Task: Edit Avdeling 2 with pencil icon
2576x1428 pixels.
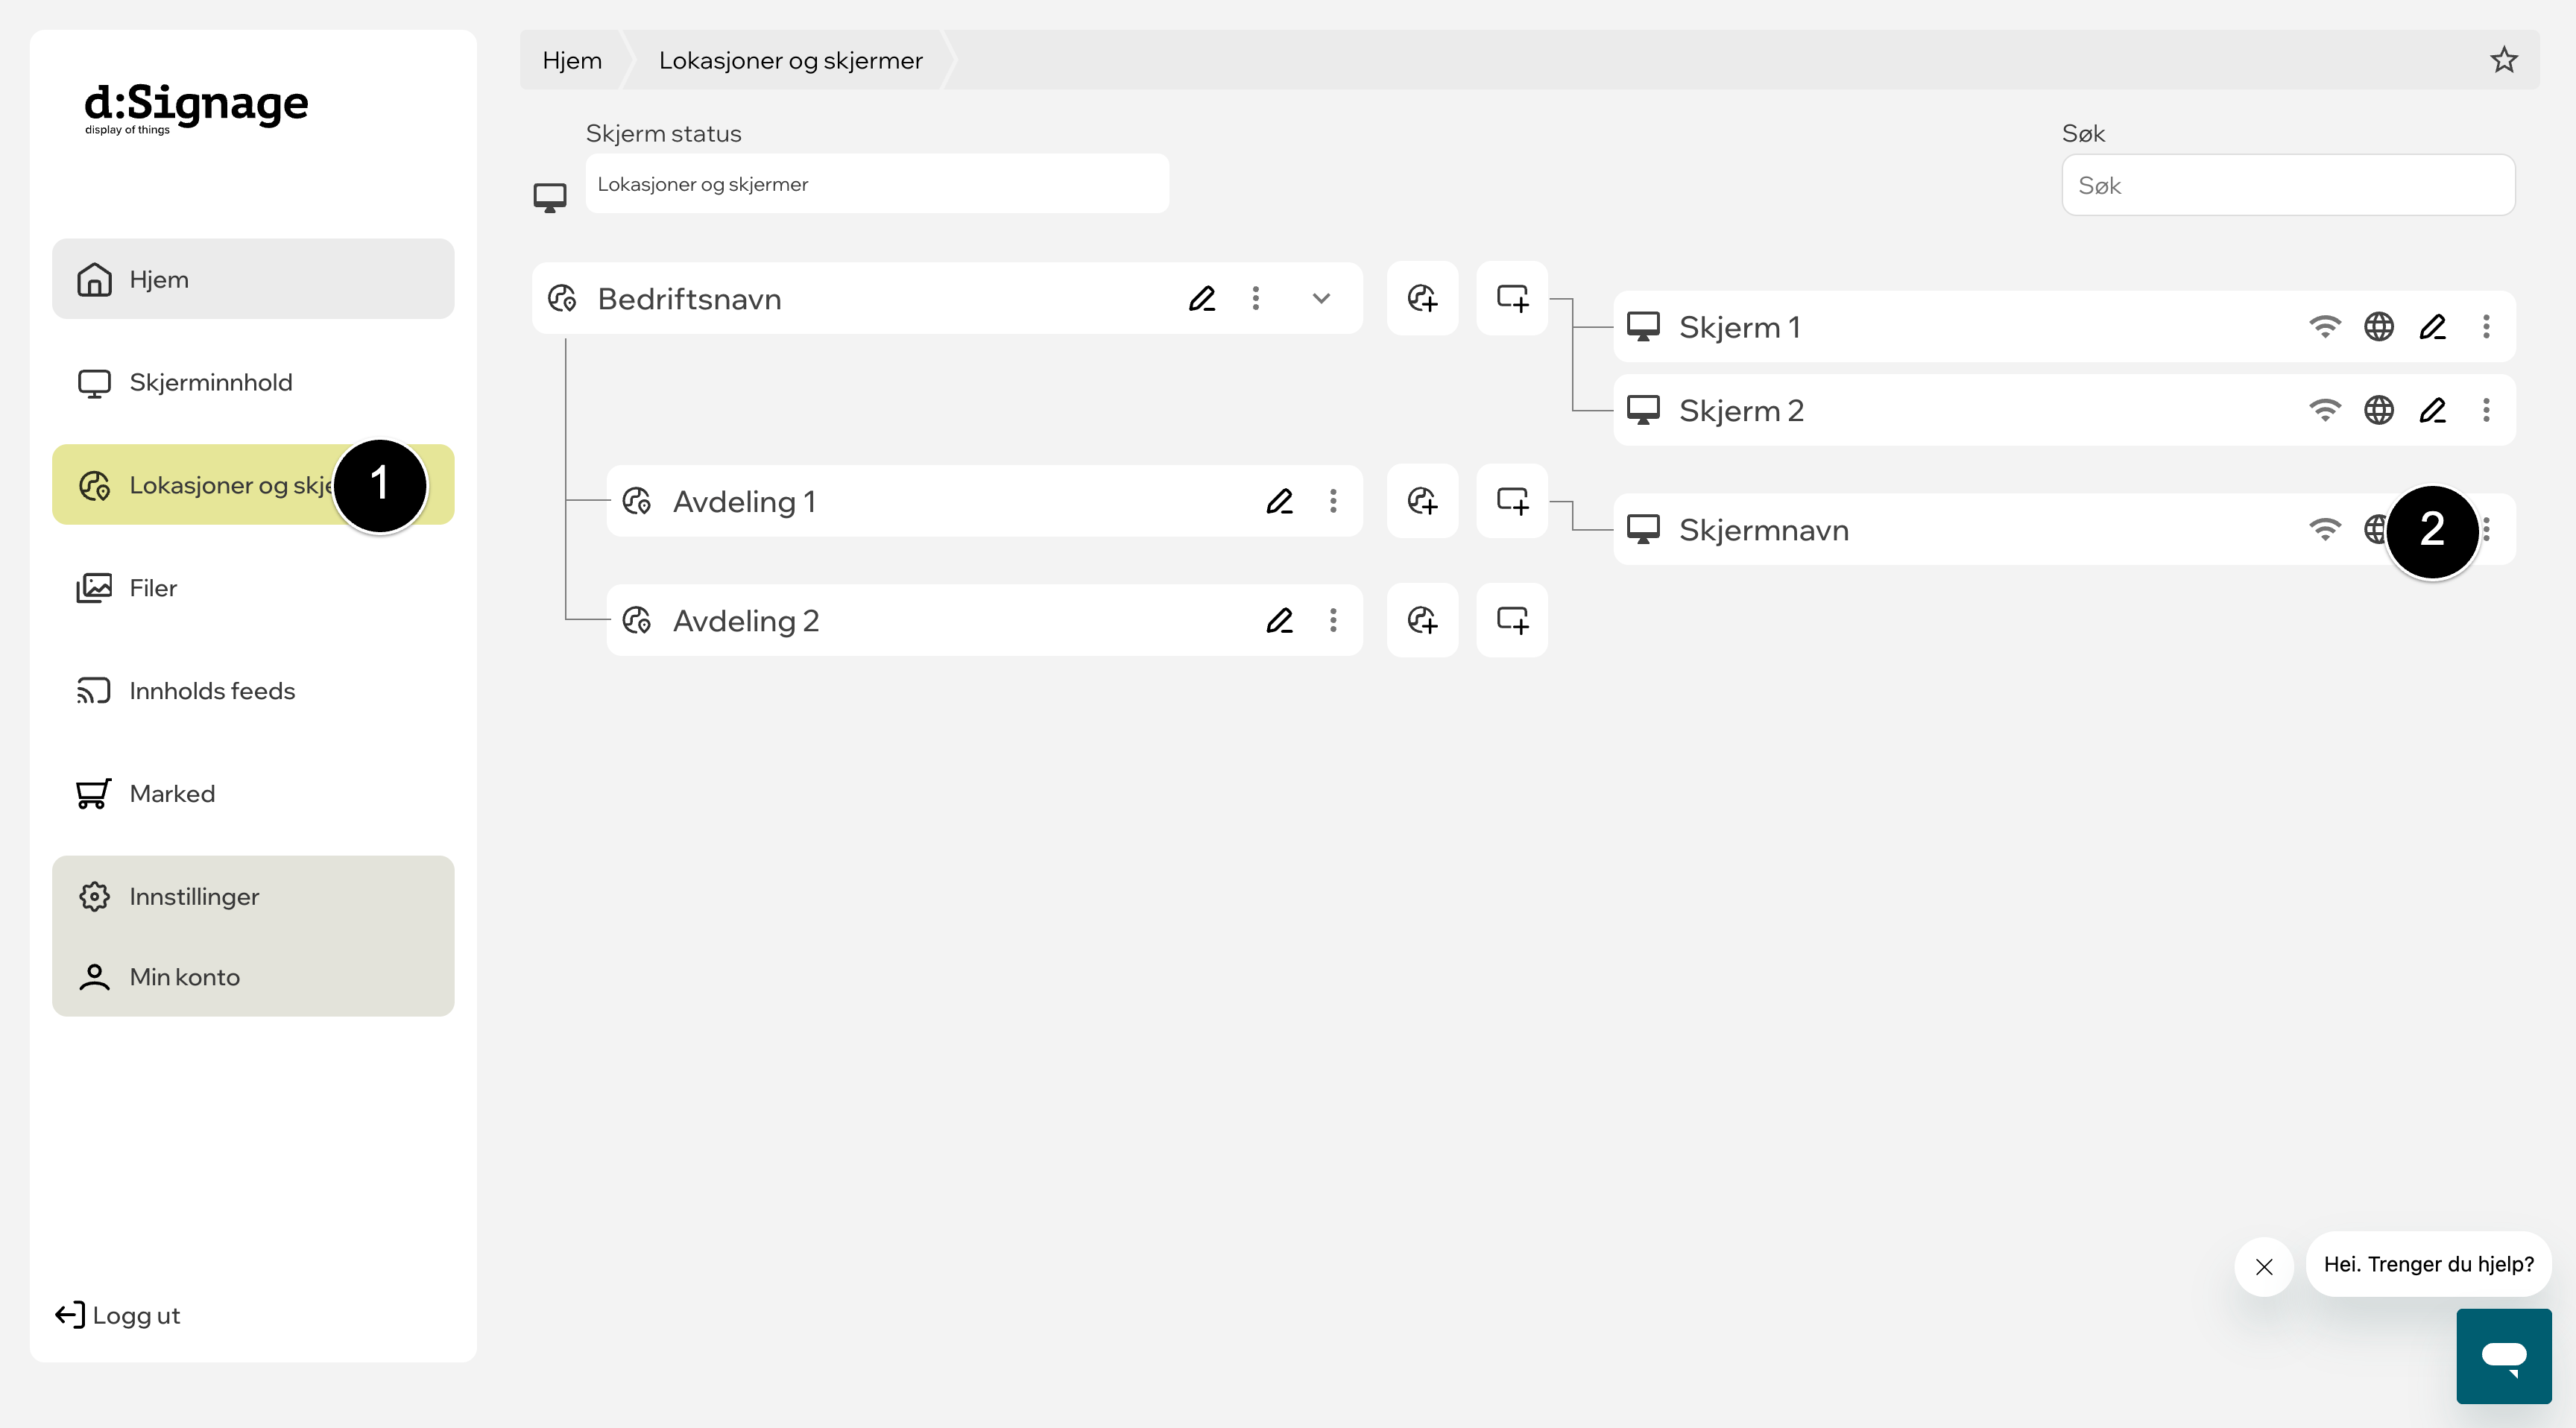Action: point(1280,620)
